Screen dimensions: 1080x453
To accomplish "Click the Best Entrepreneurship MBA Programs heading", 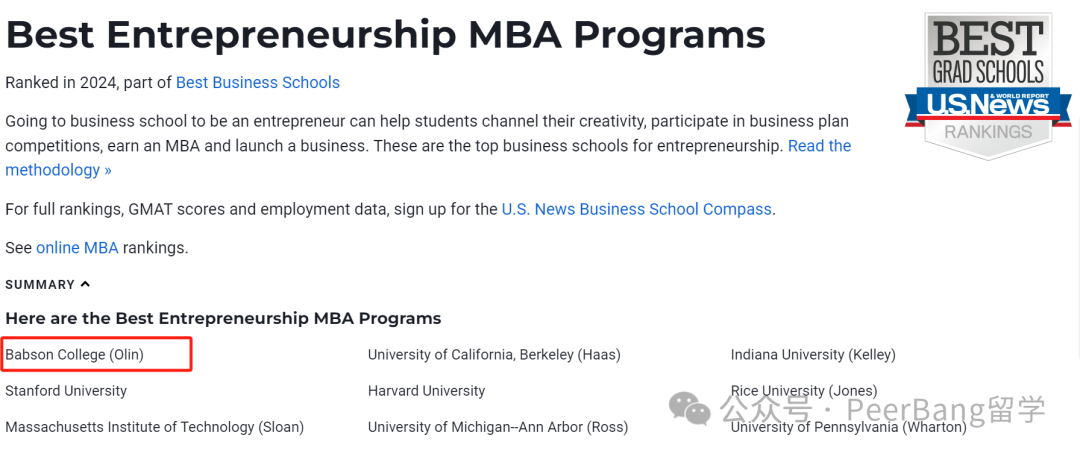I will (x=386, y=34).
